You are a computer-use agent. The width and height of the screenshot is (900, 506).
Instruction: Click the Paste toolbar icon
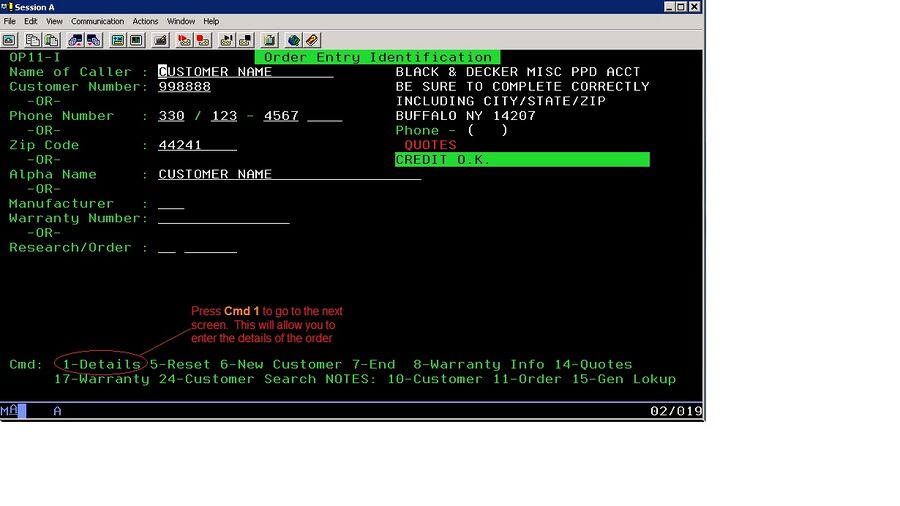coord(50,40)
